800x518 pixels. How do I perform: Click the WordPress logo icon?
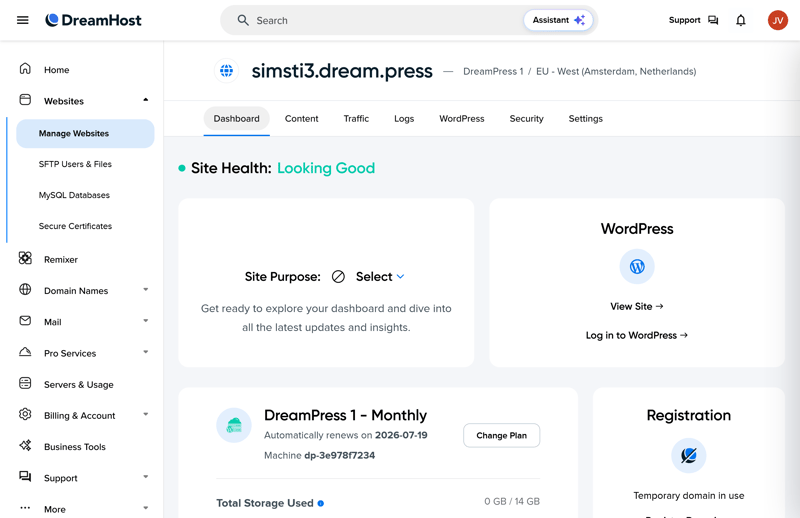(637, 266)
